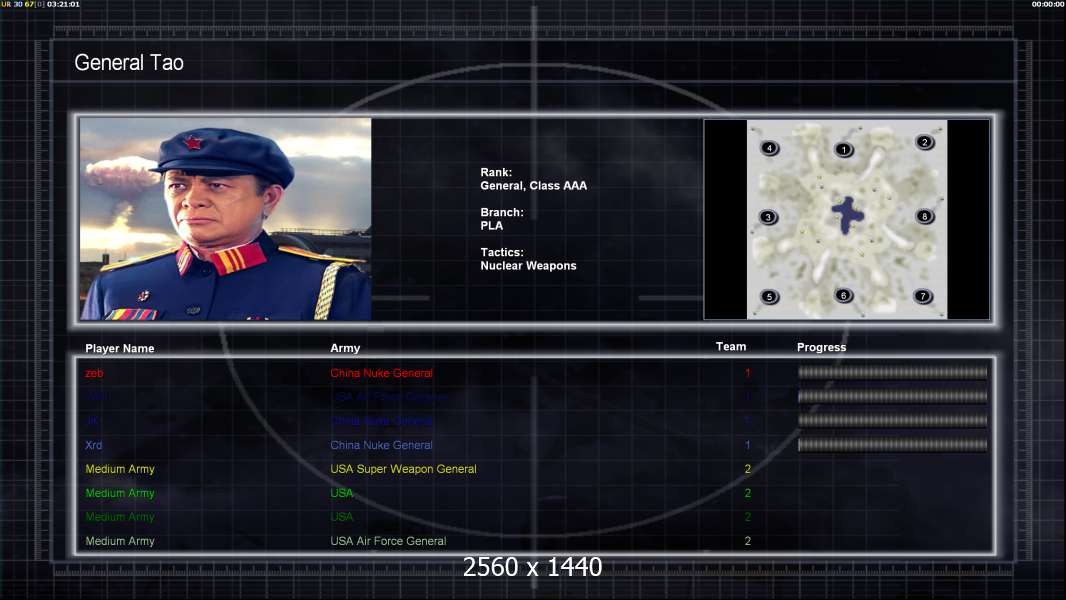
Task: Click the General Tao portrait image
Action: 226,218
